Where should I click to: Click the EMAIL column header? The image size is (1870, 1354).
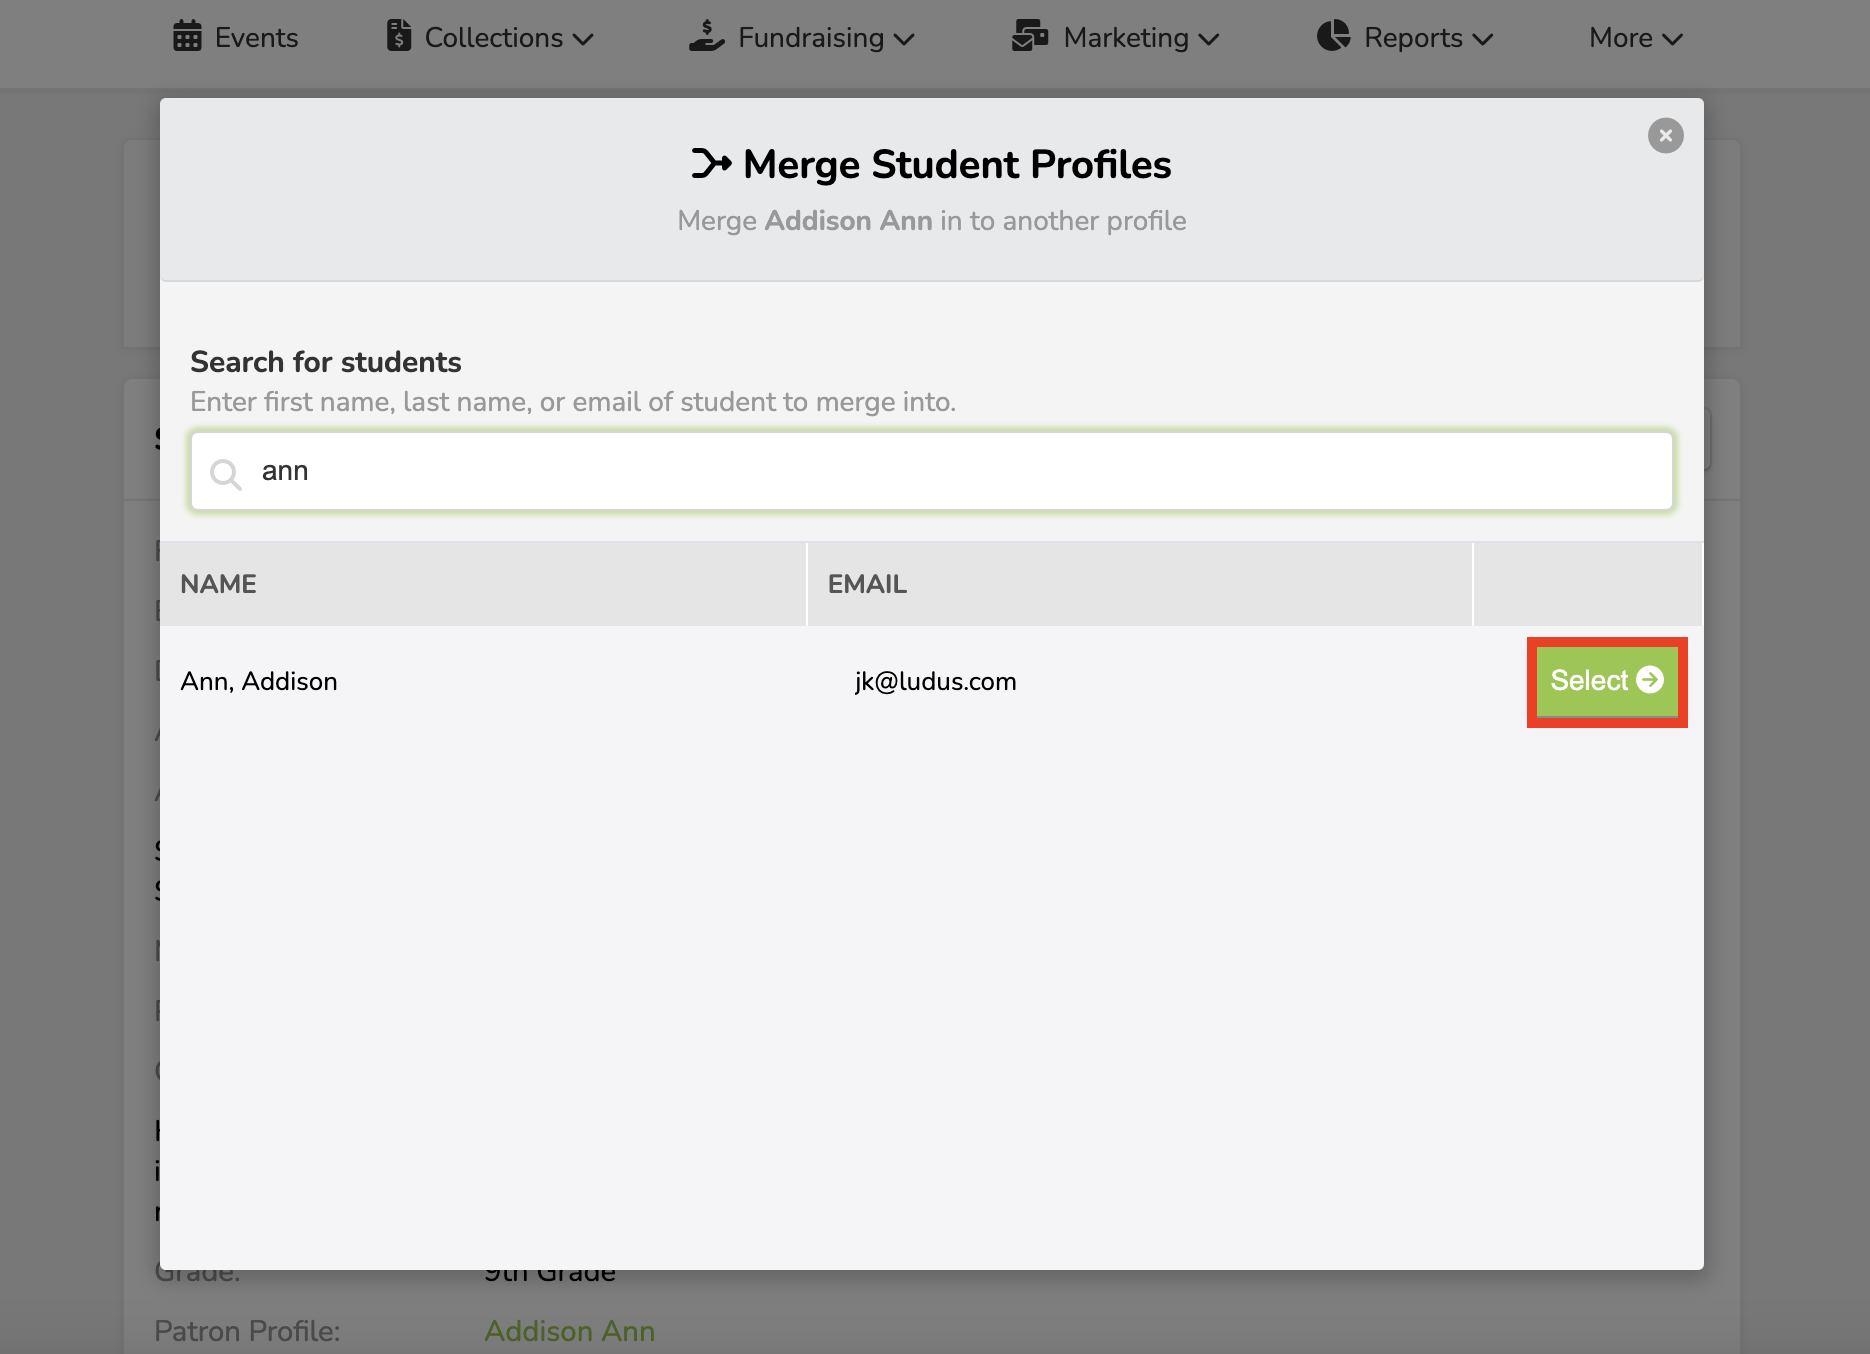(867, 583)
